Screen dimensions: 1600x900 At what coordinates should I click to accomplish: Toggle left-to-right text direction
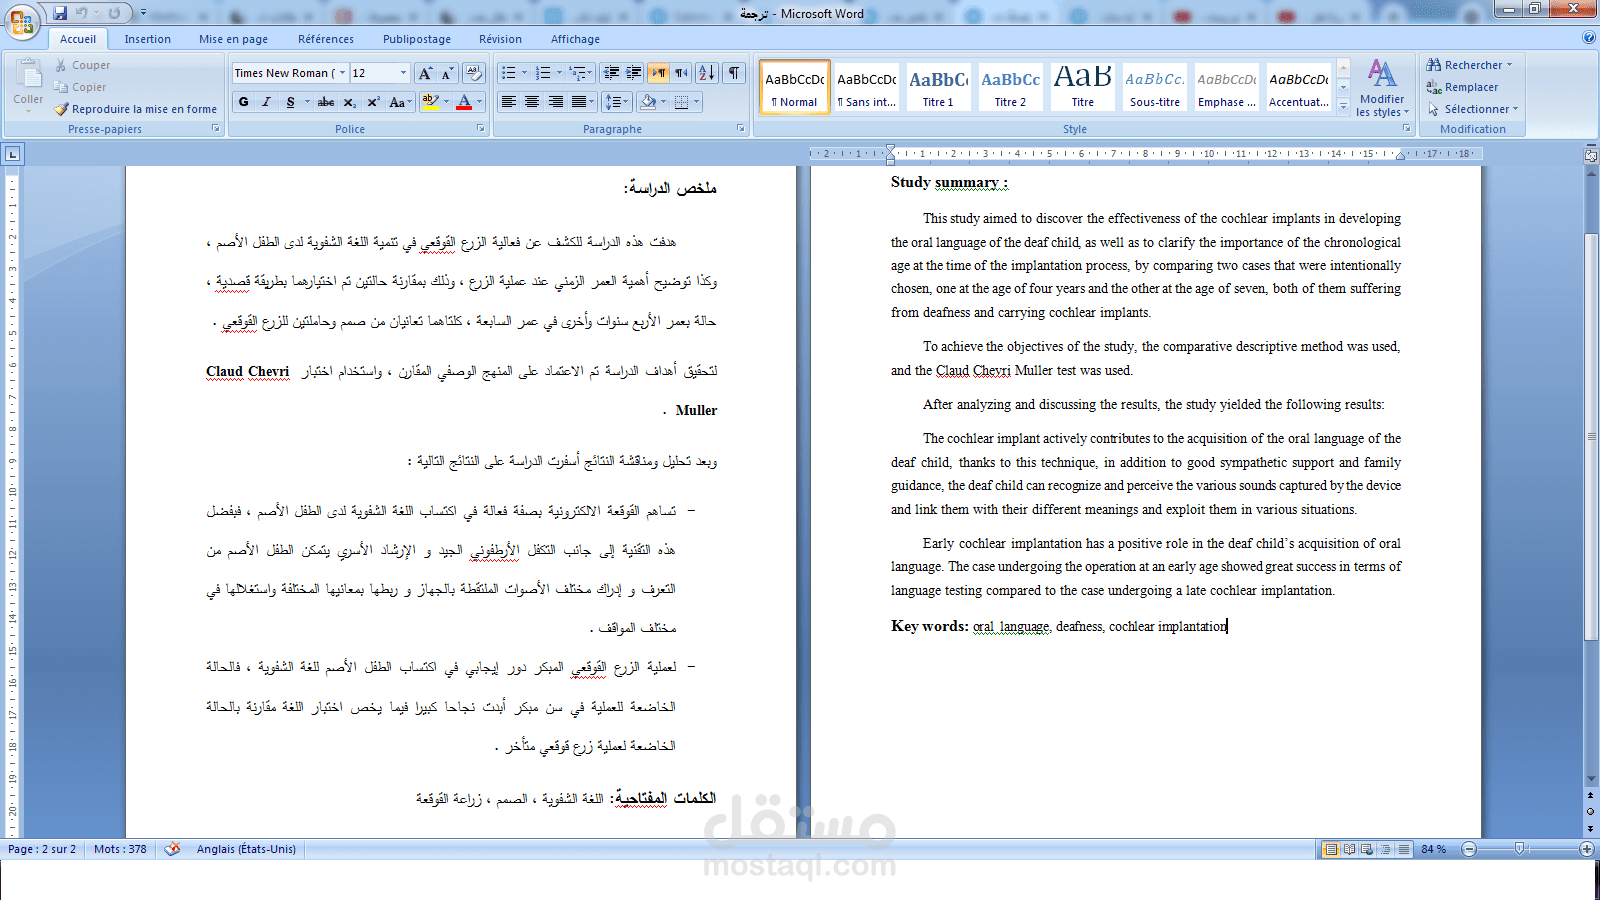pyautogui.click(x=660, y=73)
